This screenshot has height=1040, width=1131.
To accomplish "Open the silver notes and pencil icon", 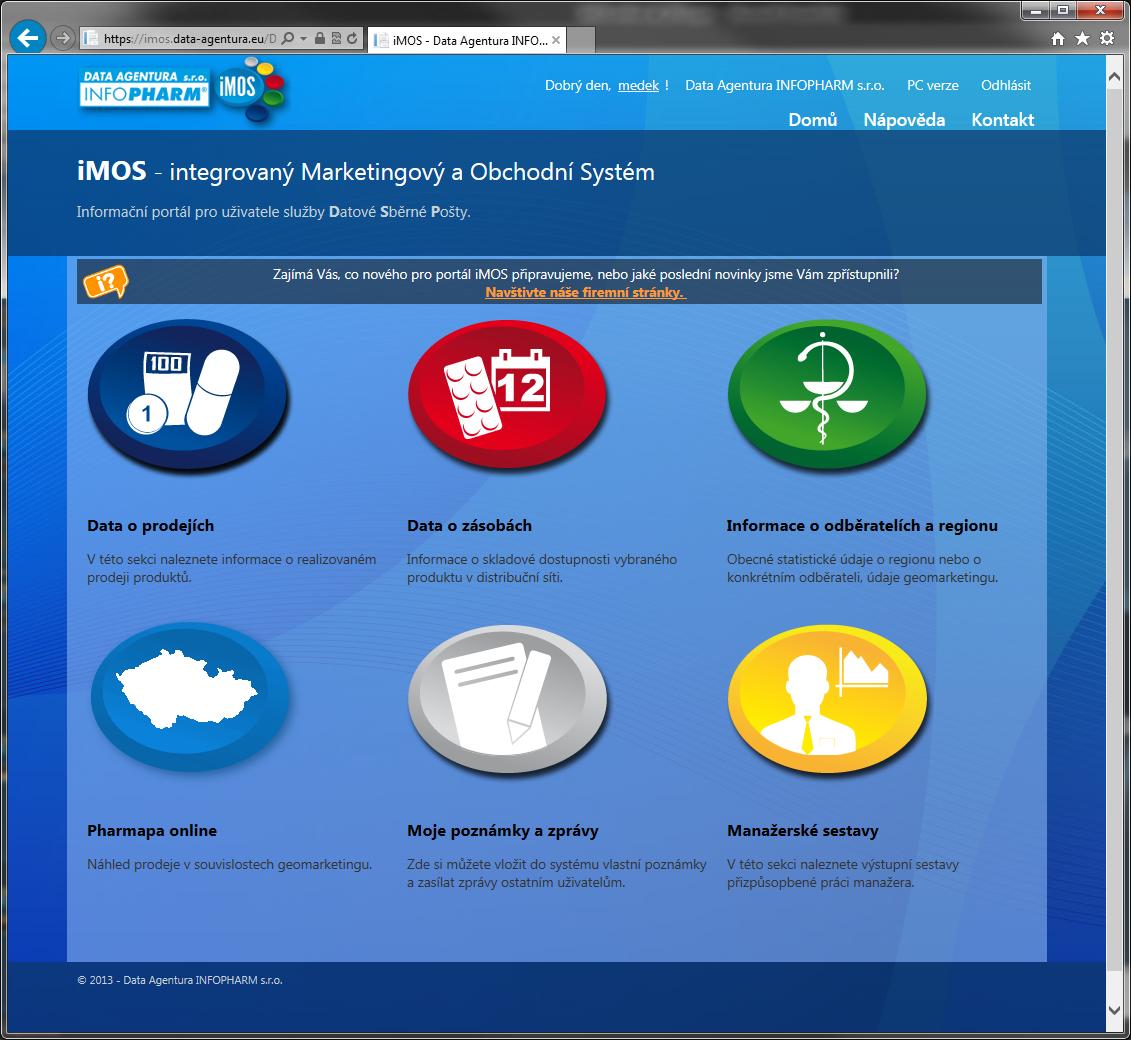I will pyautogui.click(x=508, y=699).
